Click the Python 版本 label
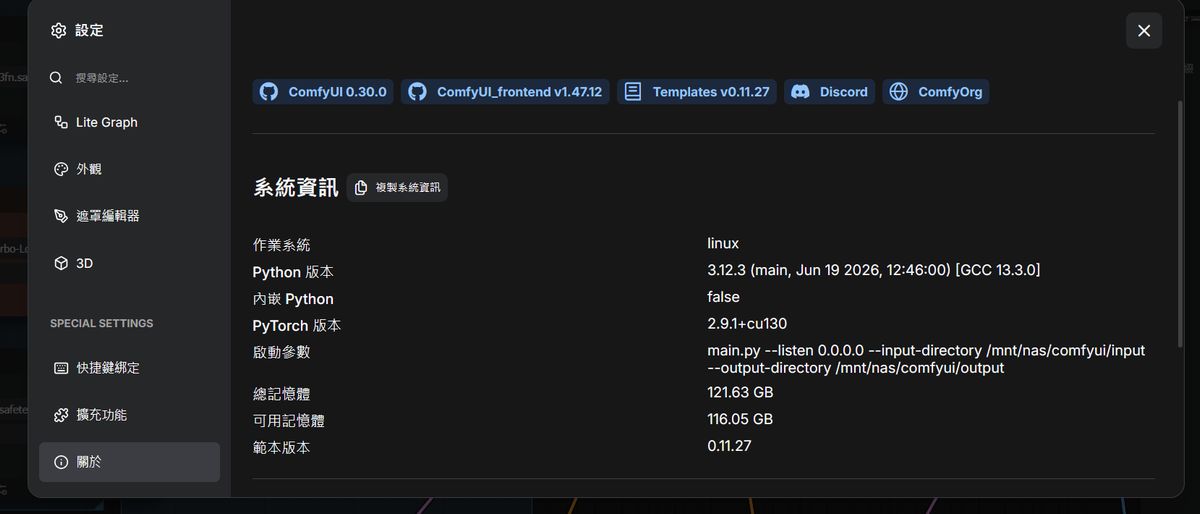The width and height of the screenshot is (1200, 514). pyautogui.click(x=293, y=272)
